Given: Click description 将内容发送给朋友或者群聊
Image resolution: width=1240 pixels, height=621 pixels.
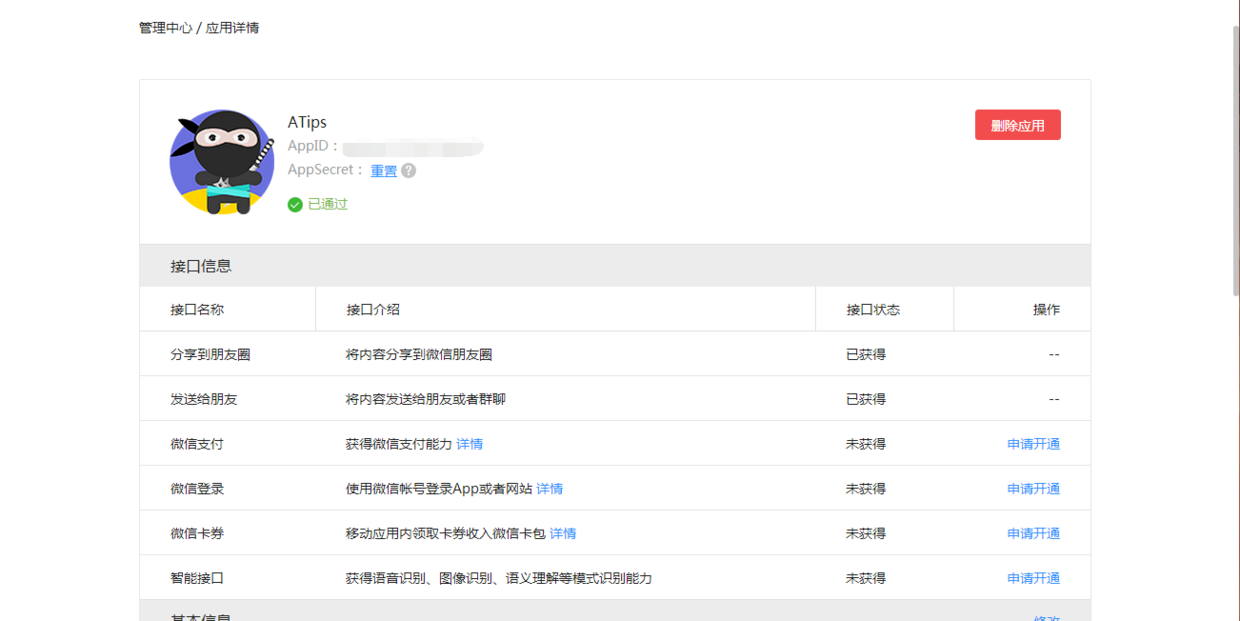Looking at the screenshot, I should [x=426, y=400].
